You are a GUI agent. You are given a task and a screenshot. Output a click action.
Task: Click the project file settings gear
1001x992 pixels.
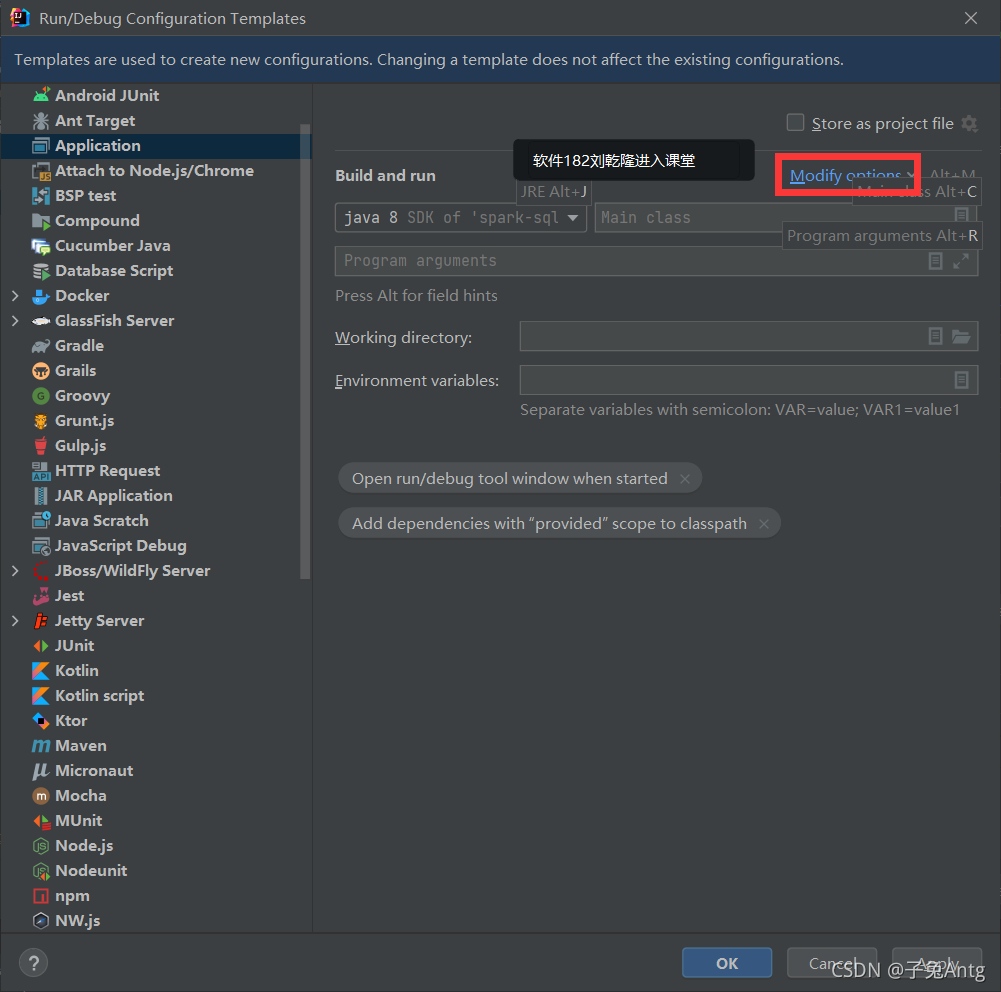969,123
